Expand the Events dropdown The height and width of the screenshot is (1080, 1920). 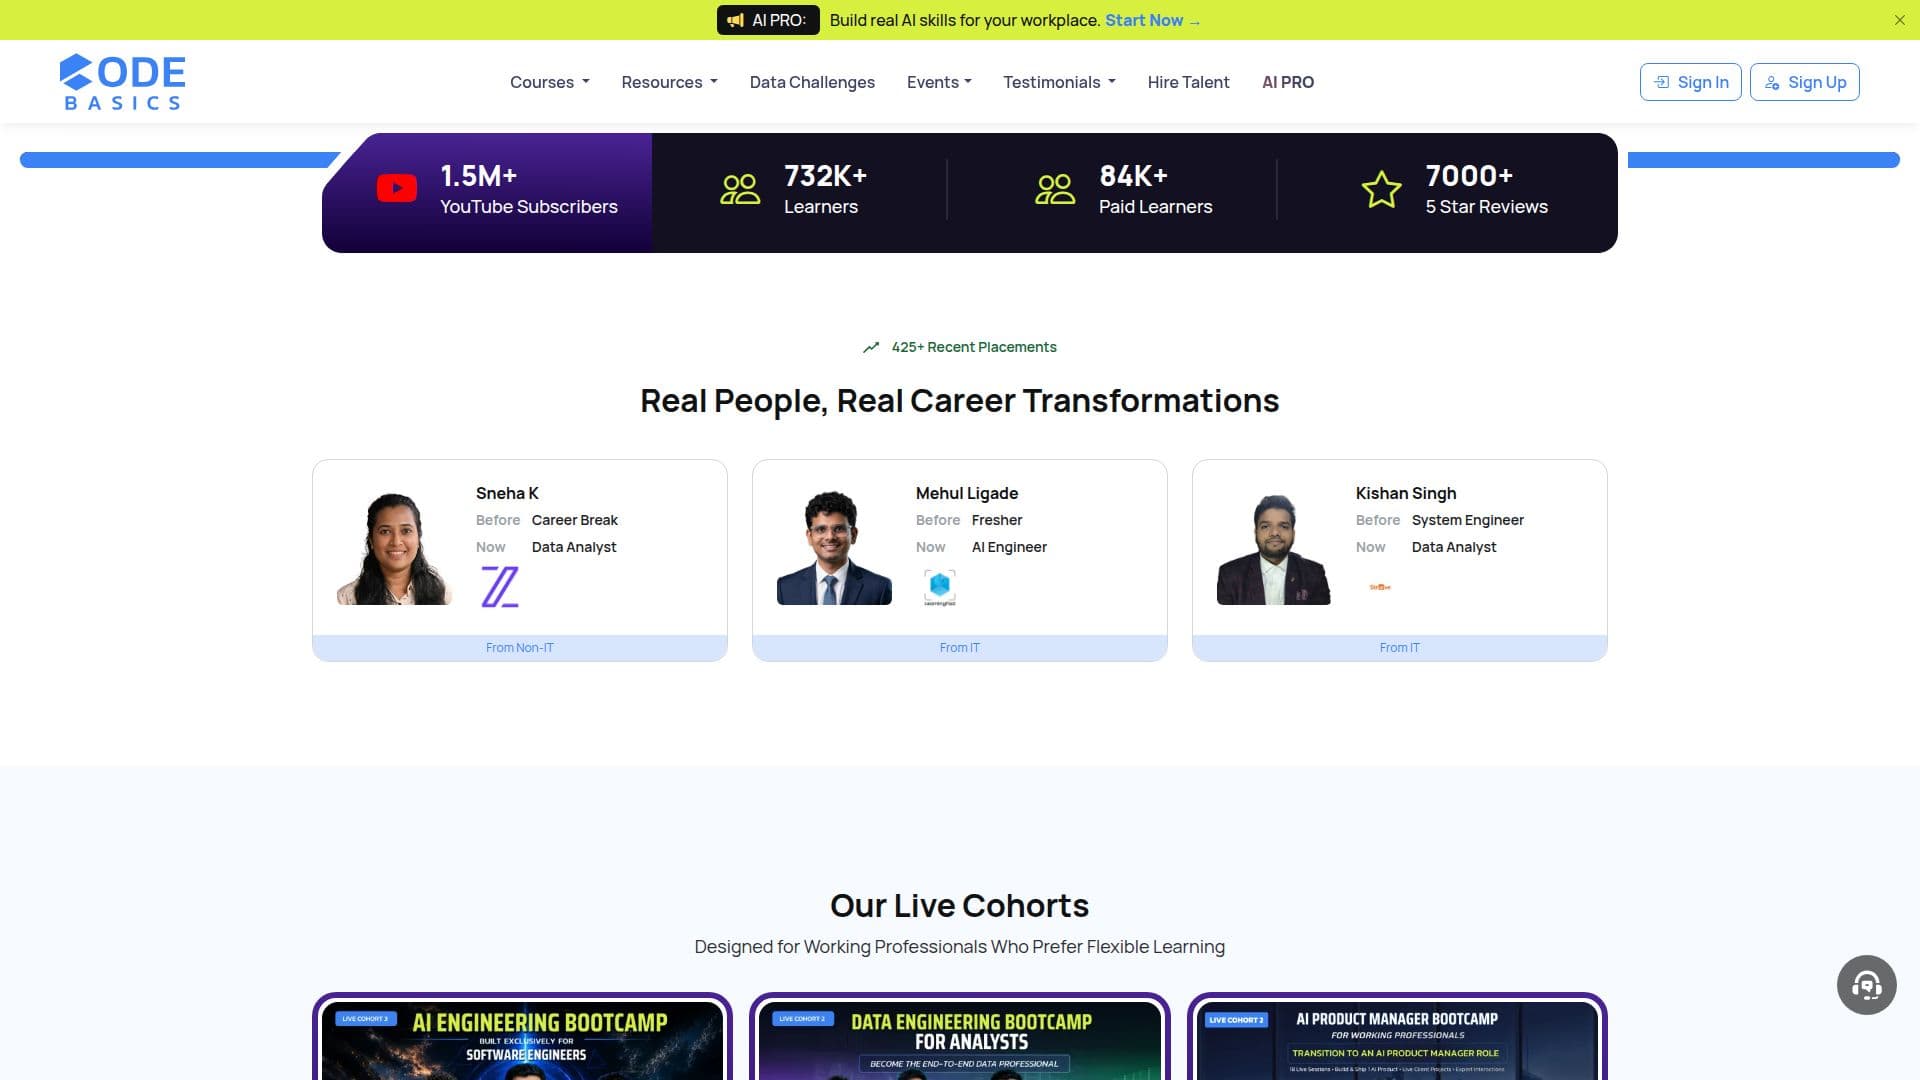[x=939, y=82]
